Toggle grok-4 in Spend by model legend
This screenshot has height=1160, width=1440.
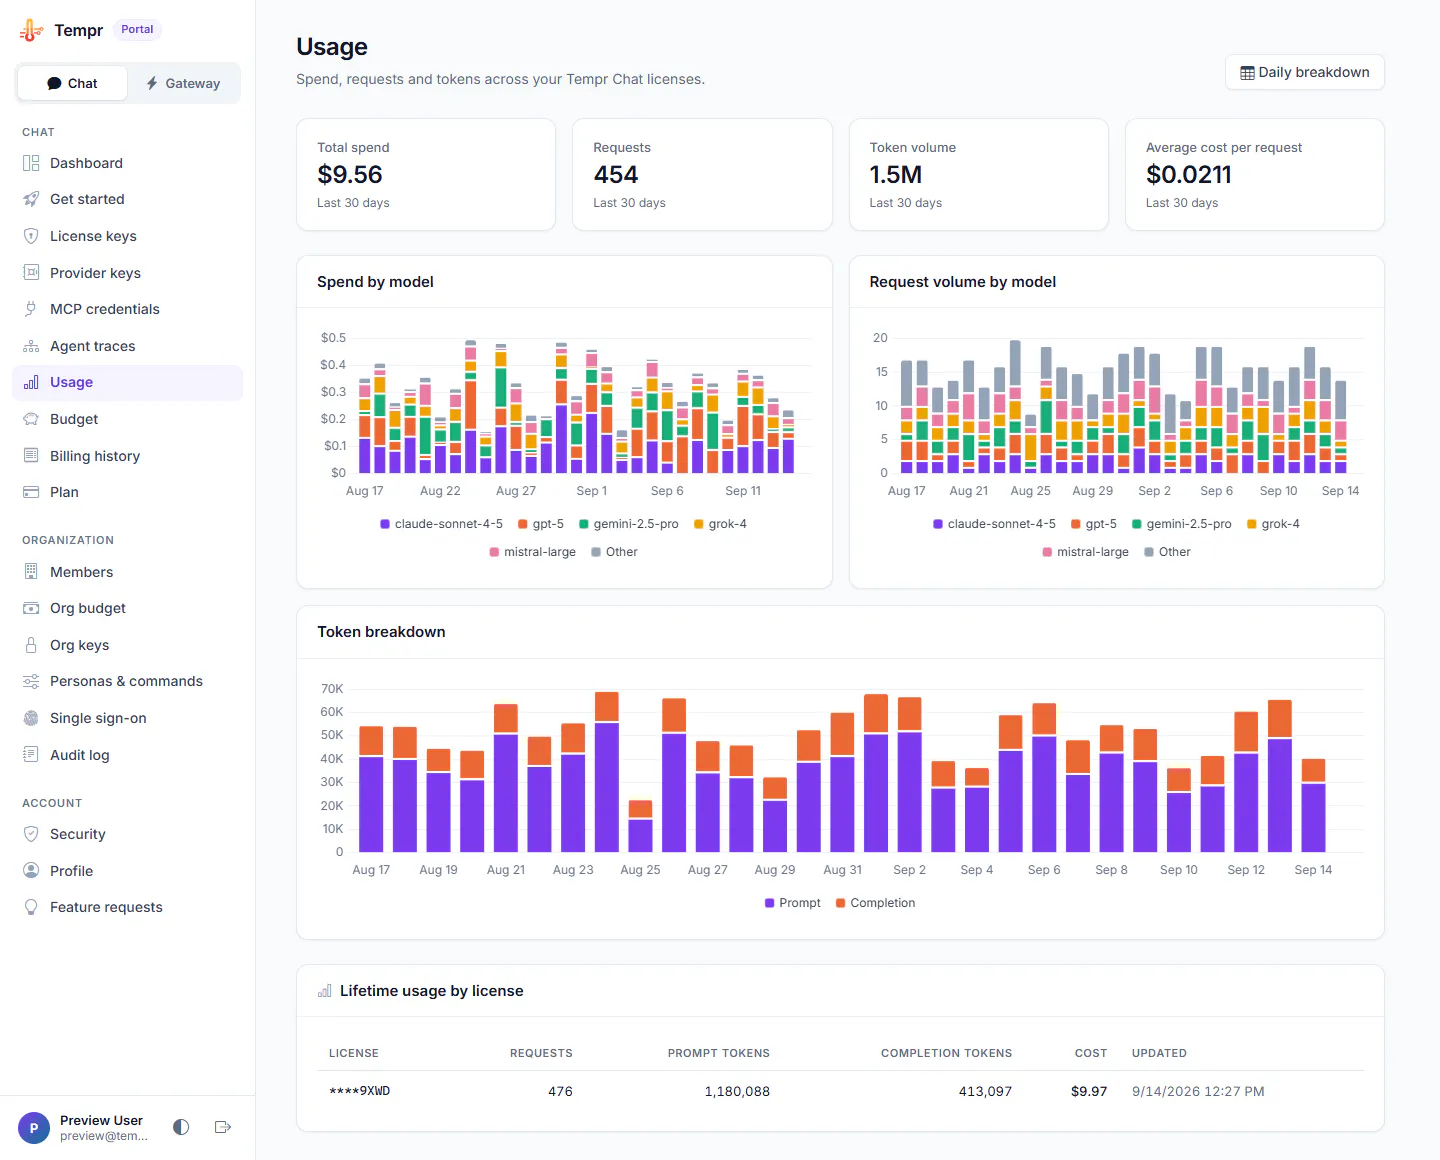coord(720,524)
